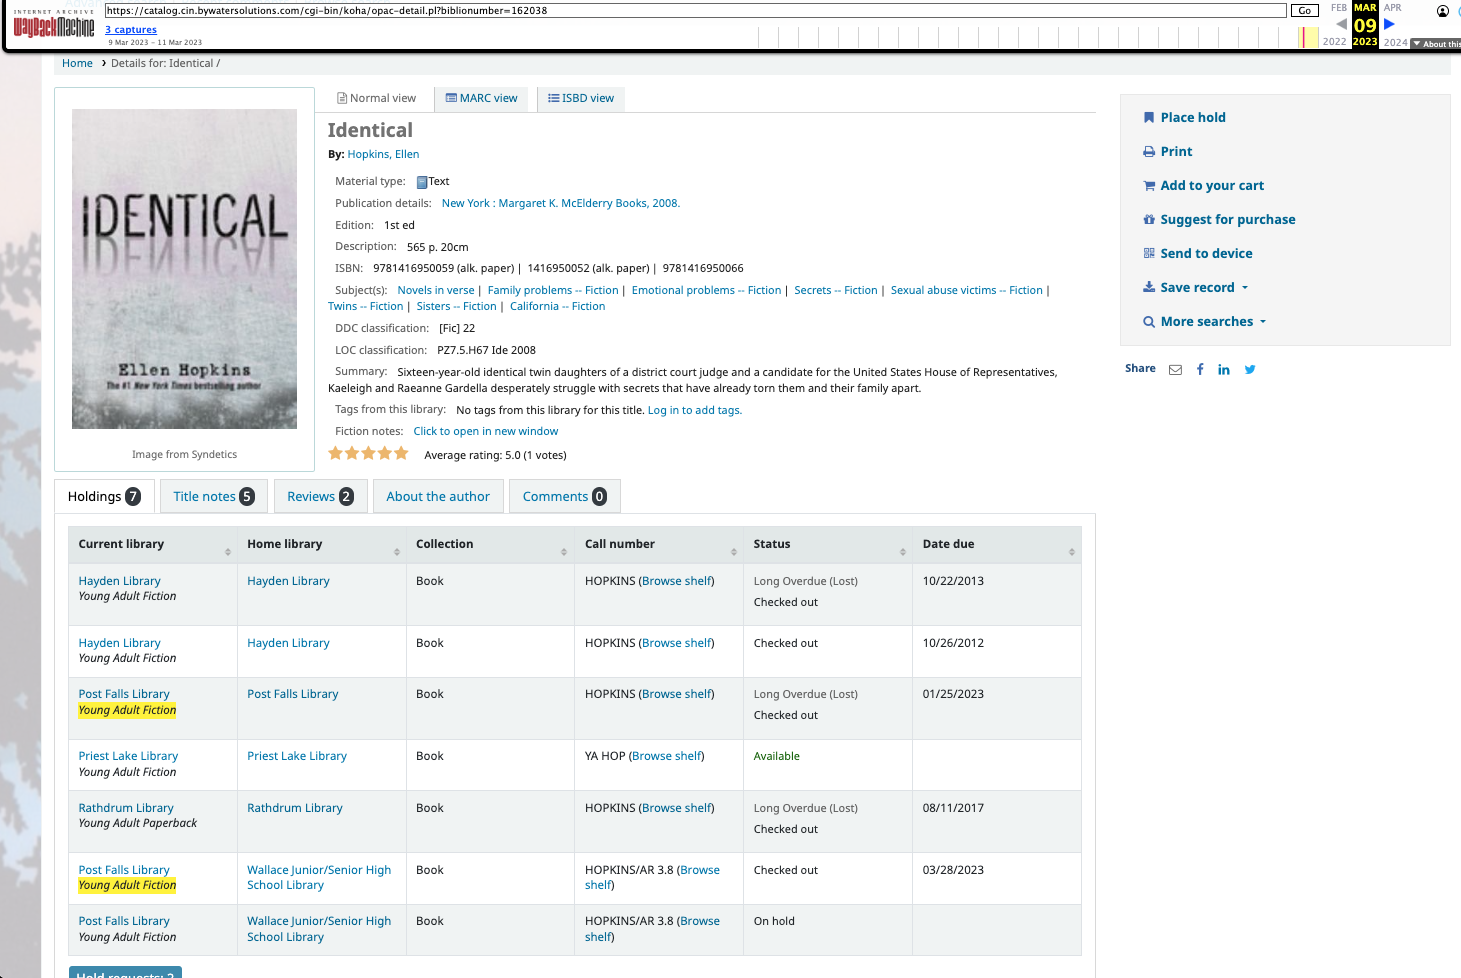Click the 2023 year in Wayback timeline

[x=1365, y=42]
